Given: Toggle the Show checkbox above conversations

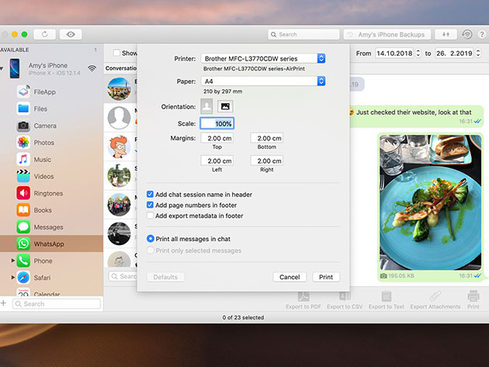Looking at the screenshot, I should click(x=116, y=53).
